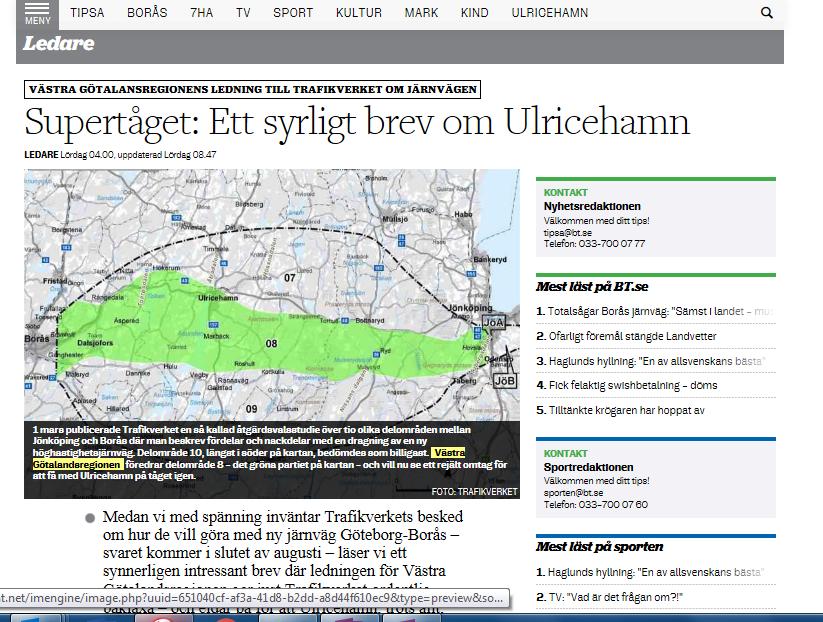Click the Ledare section heading
The width and height of the screenshot is (823, 622).
click(59, 44)
